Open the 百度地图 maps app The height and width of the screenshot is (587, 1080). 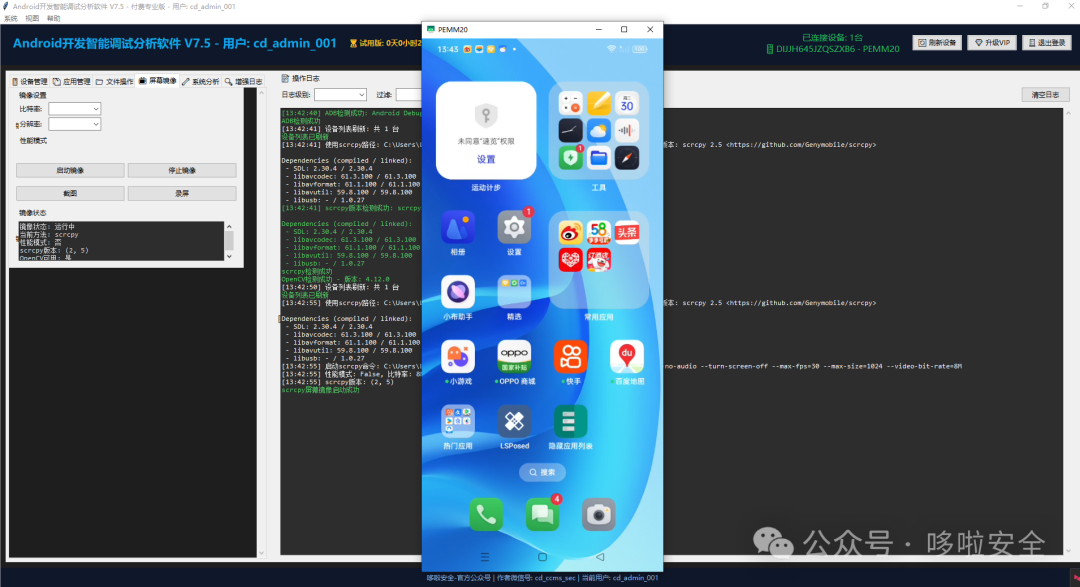point(627,357)
